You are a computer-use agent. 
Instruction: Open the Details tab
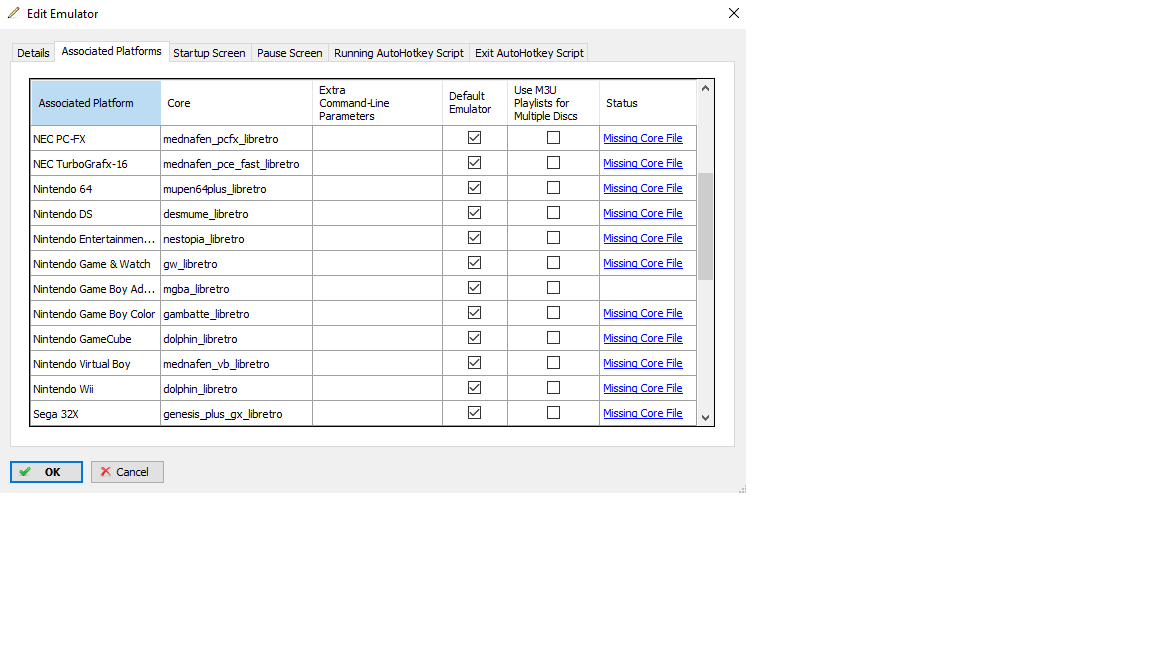pos(33,53)
